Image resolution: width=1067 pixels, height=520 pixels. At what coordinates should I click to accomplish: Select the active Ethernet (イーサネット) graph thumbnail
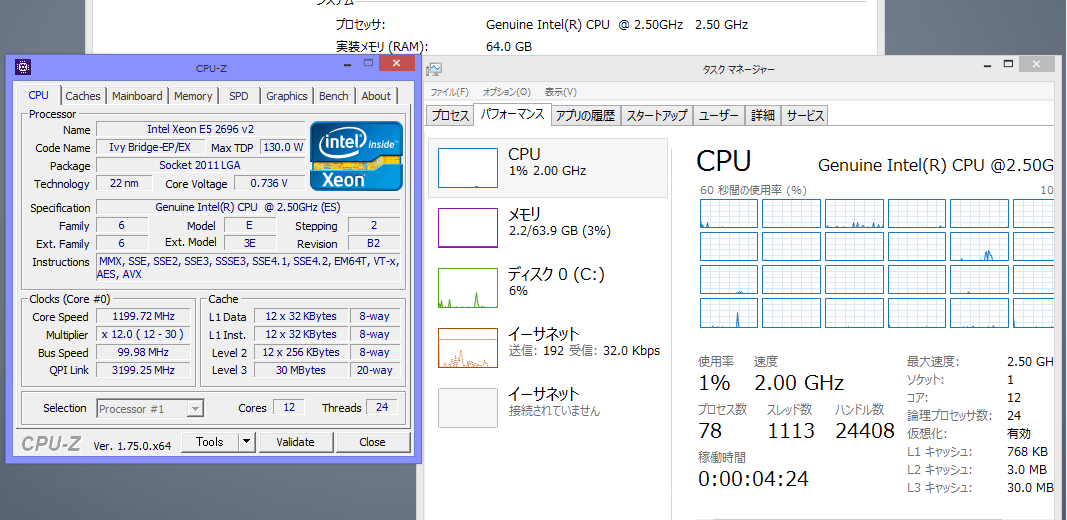click(467, 348)
